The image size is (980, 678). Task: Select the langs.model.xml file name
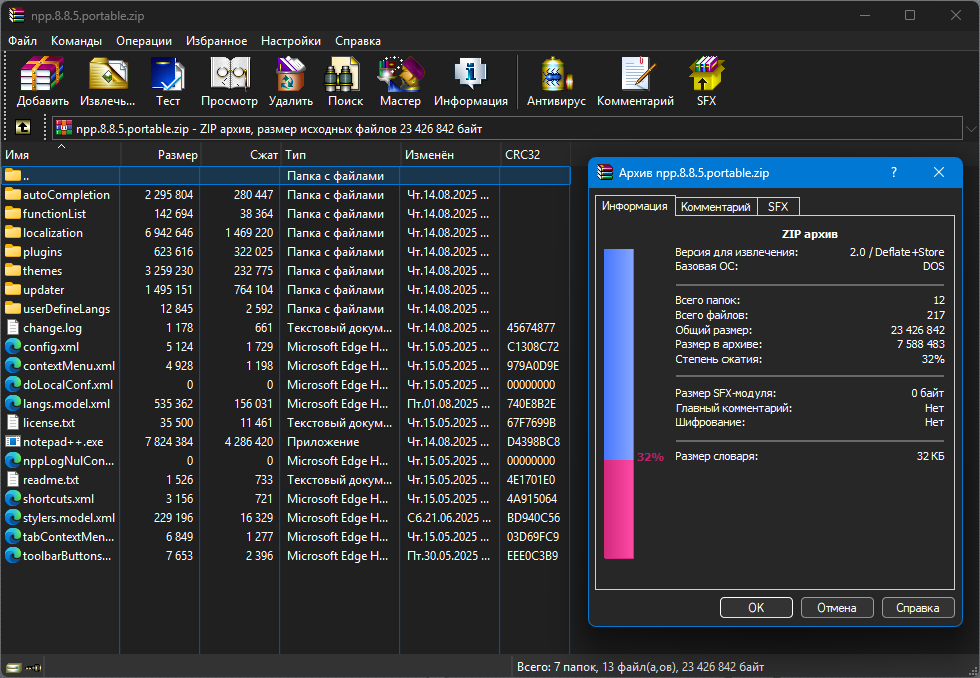66,404
